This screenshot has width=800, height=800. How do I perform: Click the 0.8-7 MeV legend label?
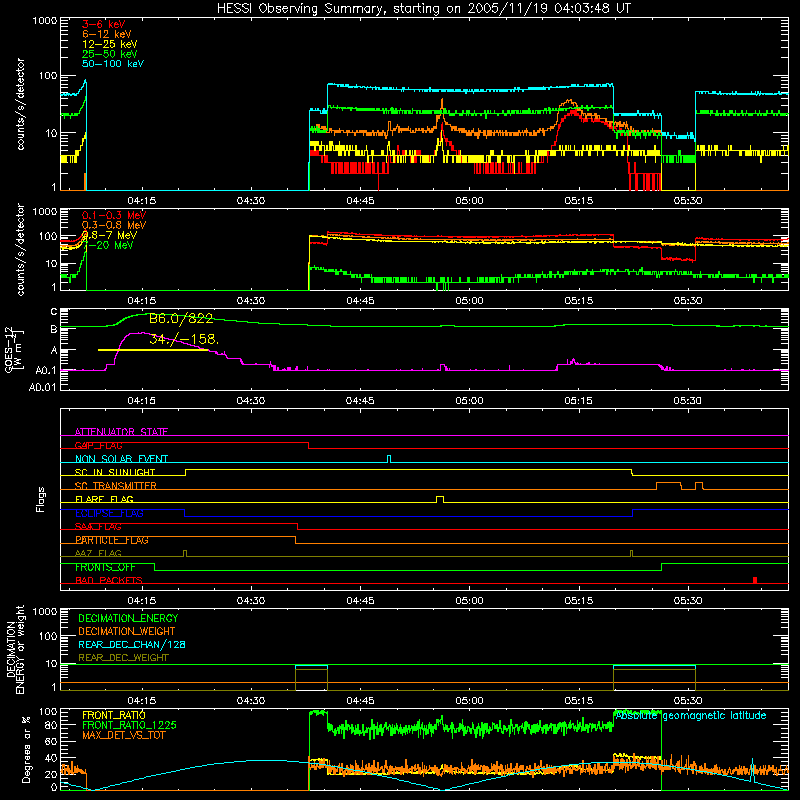(x=109, y=235)
